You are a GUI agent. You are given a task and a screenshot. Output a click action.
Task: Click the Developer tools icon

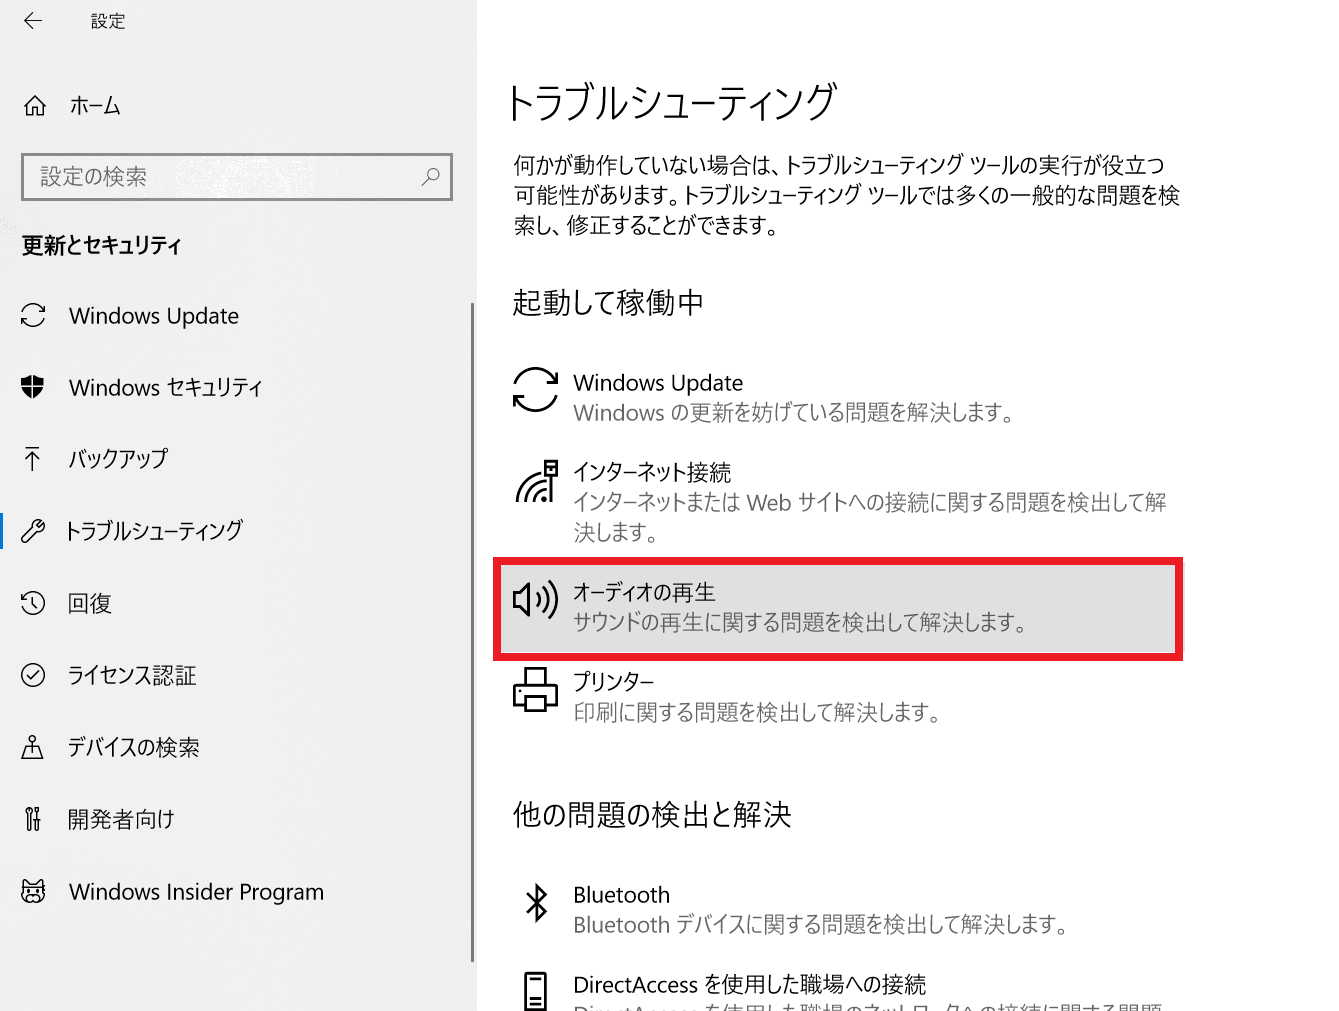click(x=33, y=819)
